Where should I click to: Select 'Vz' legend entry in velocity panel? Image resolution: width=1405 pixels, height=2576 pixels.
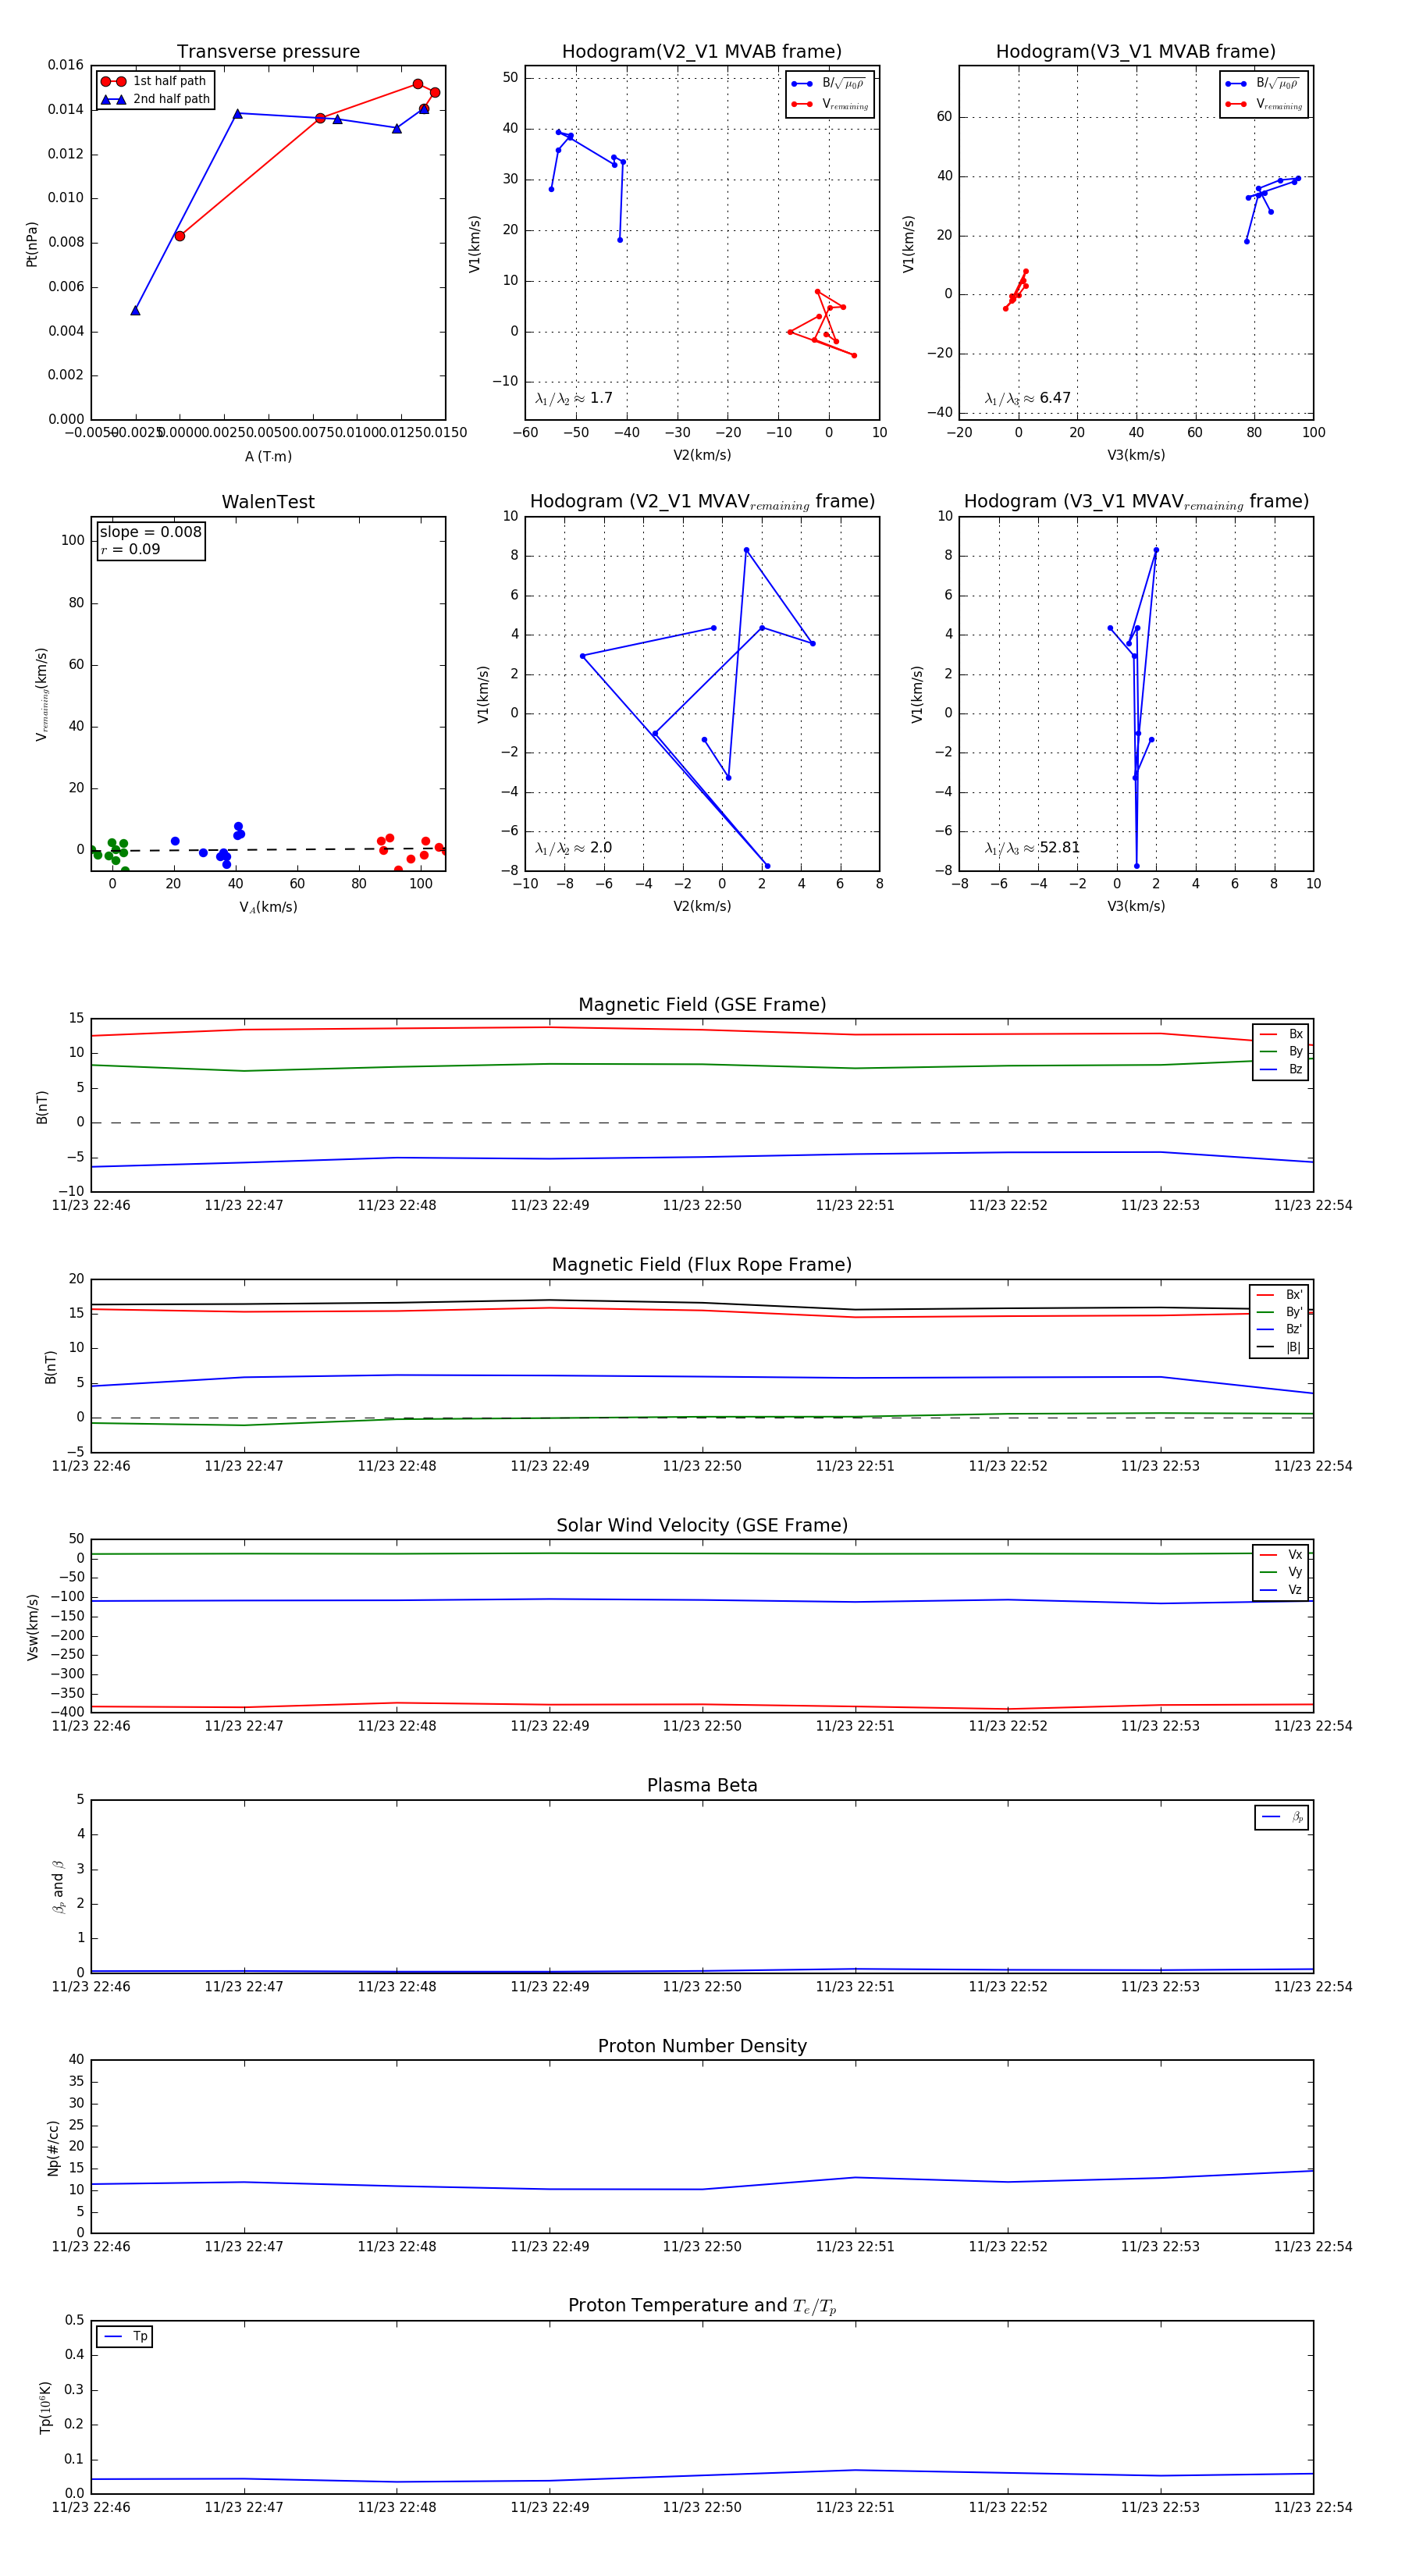pos(1281,1590)
